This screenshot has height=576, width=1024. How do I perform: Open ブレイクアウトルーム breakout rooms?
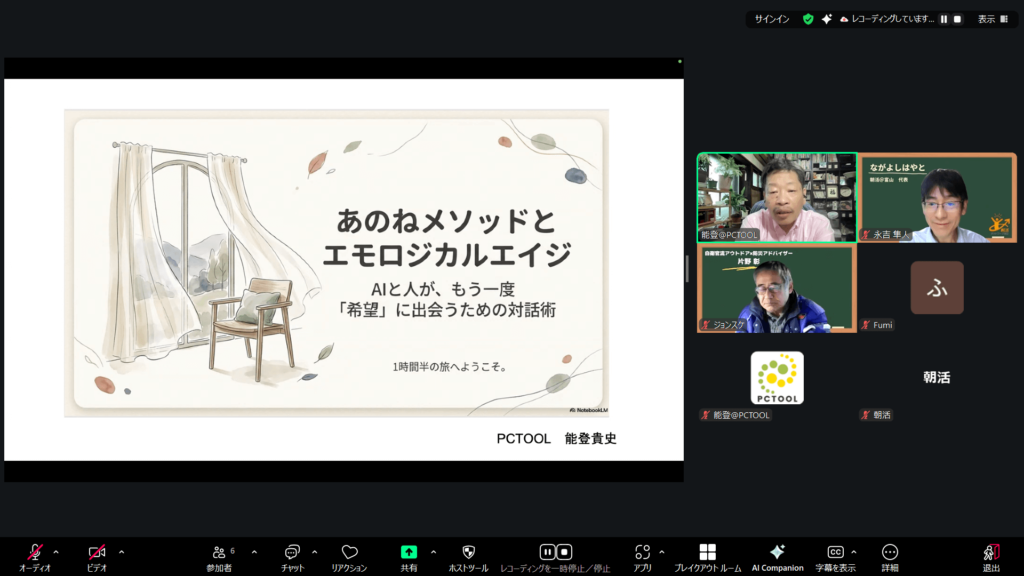pyautogui.click(x=707, y=552)
